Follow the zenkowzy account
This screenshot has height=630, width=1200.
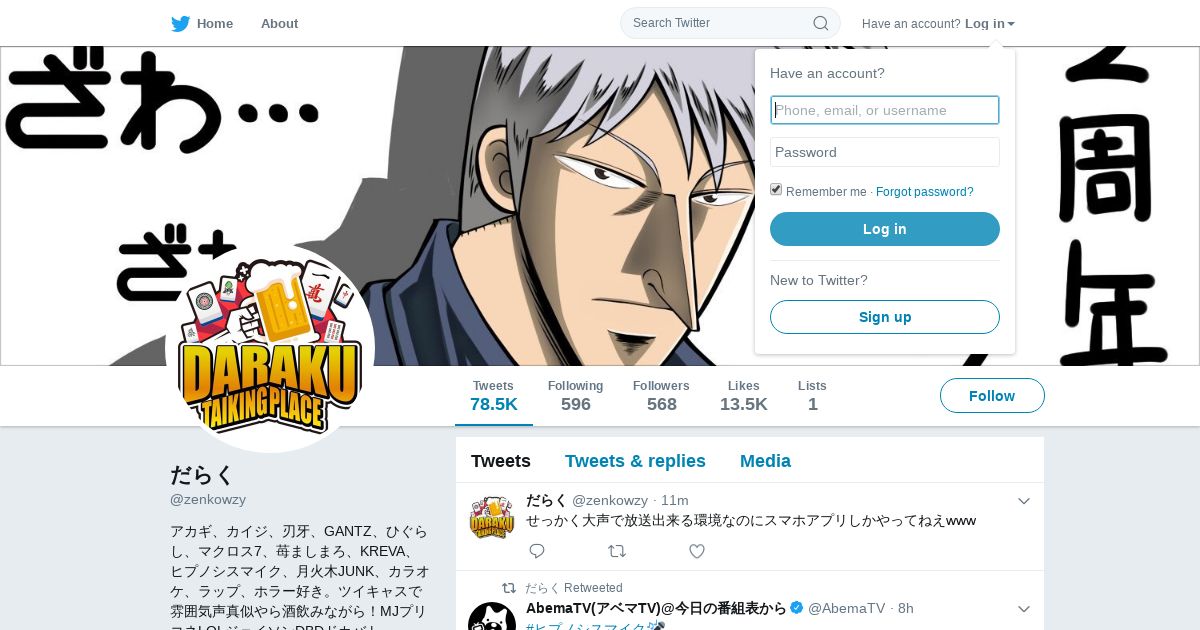(x=992, y=396)
